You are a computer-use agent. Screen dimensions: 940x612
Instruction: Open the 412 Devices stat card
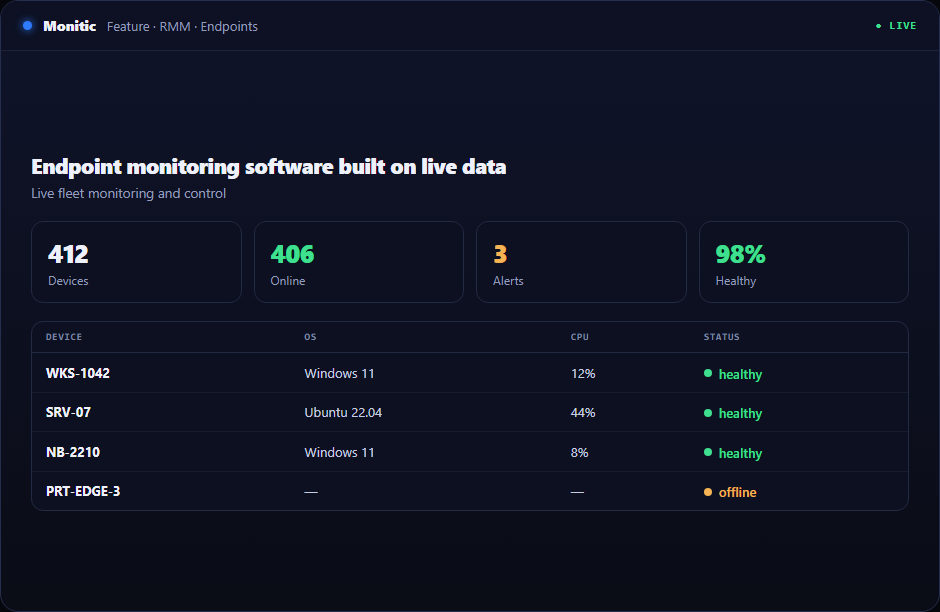click(137, 262)
